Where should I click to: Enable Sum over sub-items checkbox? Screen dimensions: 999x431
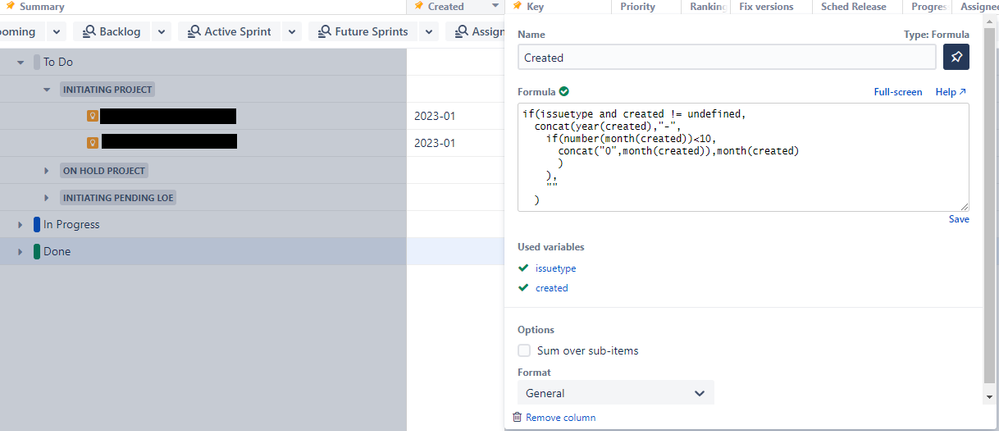coord(524,351)
